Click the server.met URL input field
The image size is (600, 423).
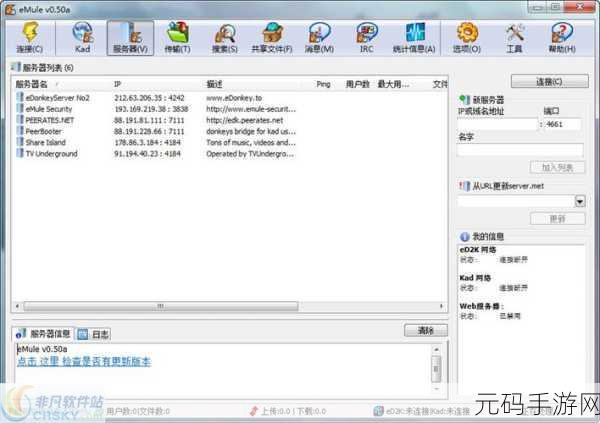pos(516,201)
